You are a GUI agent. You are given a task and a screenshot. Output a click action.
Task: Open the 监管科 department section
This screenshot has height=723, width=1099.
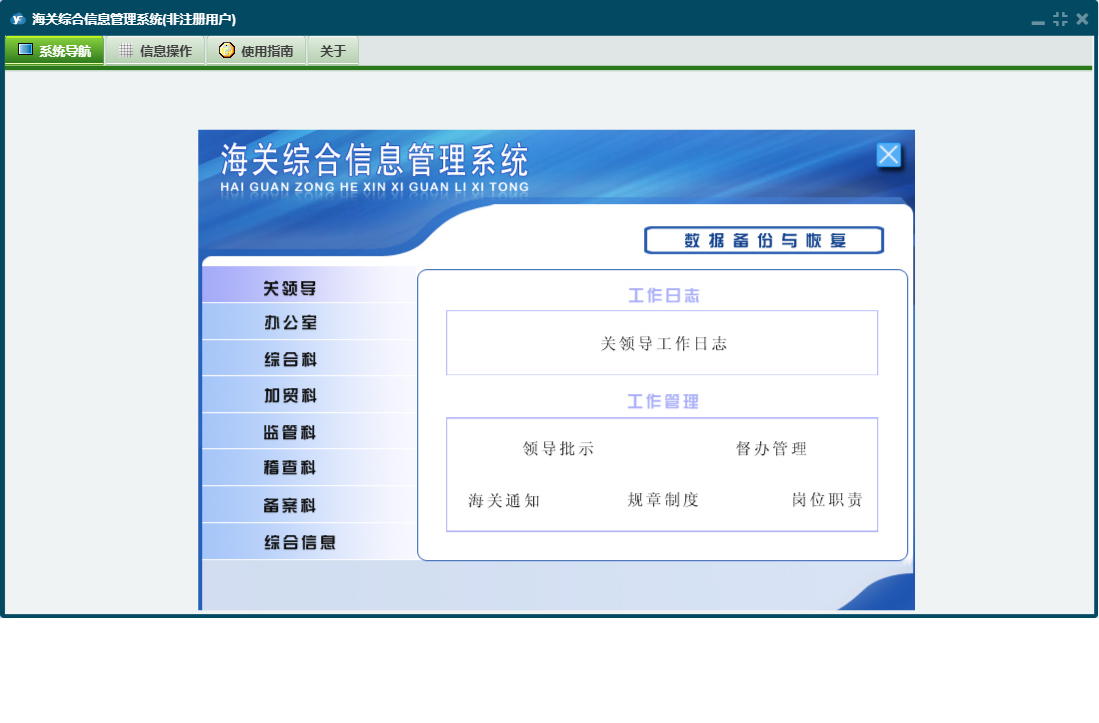pos(290,432)
